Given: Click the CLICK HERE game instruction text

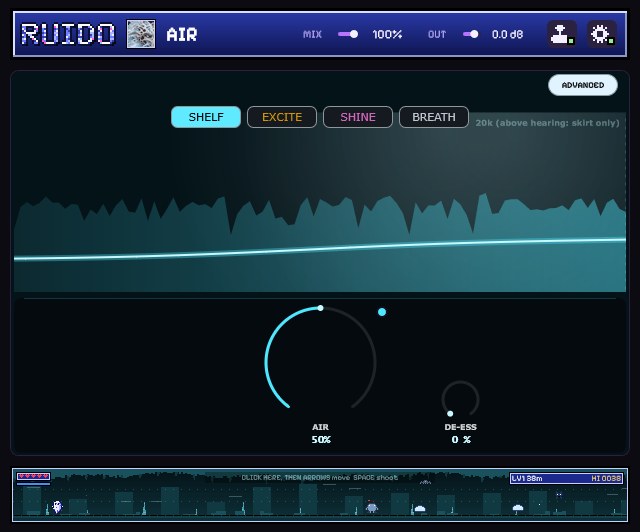Looking at the screenshot, I should pyautogui.click(x=319, y=477).
